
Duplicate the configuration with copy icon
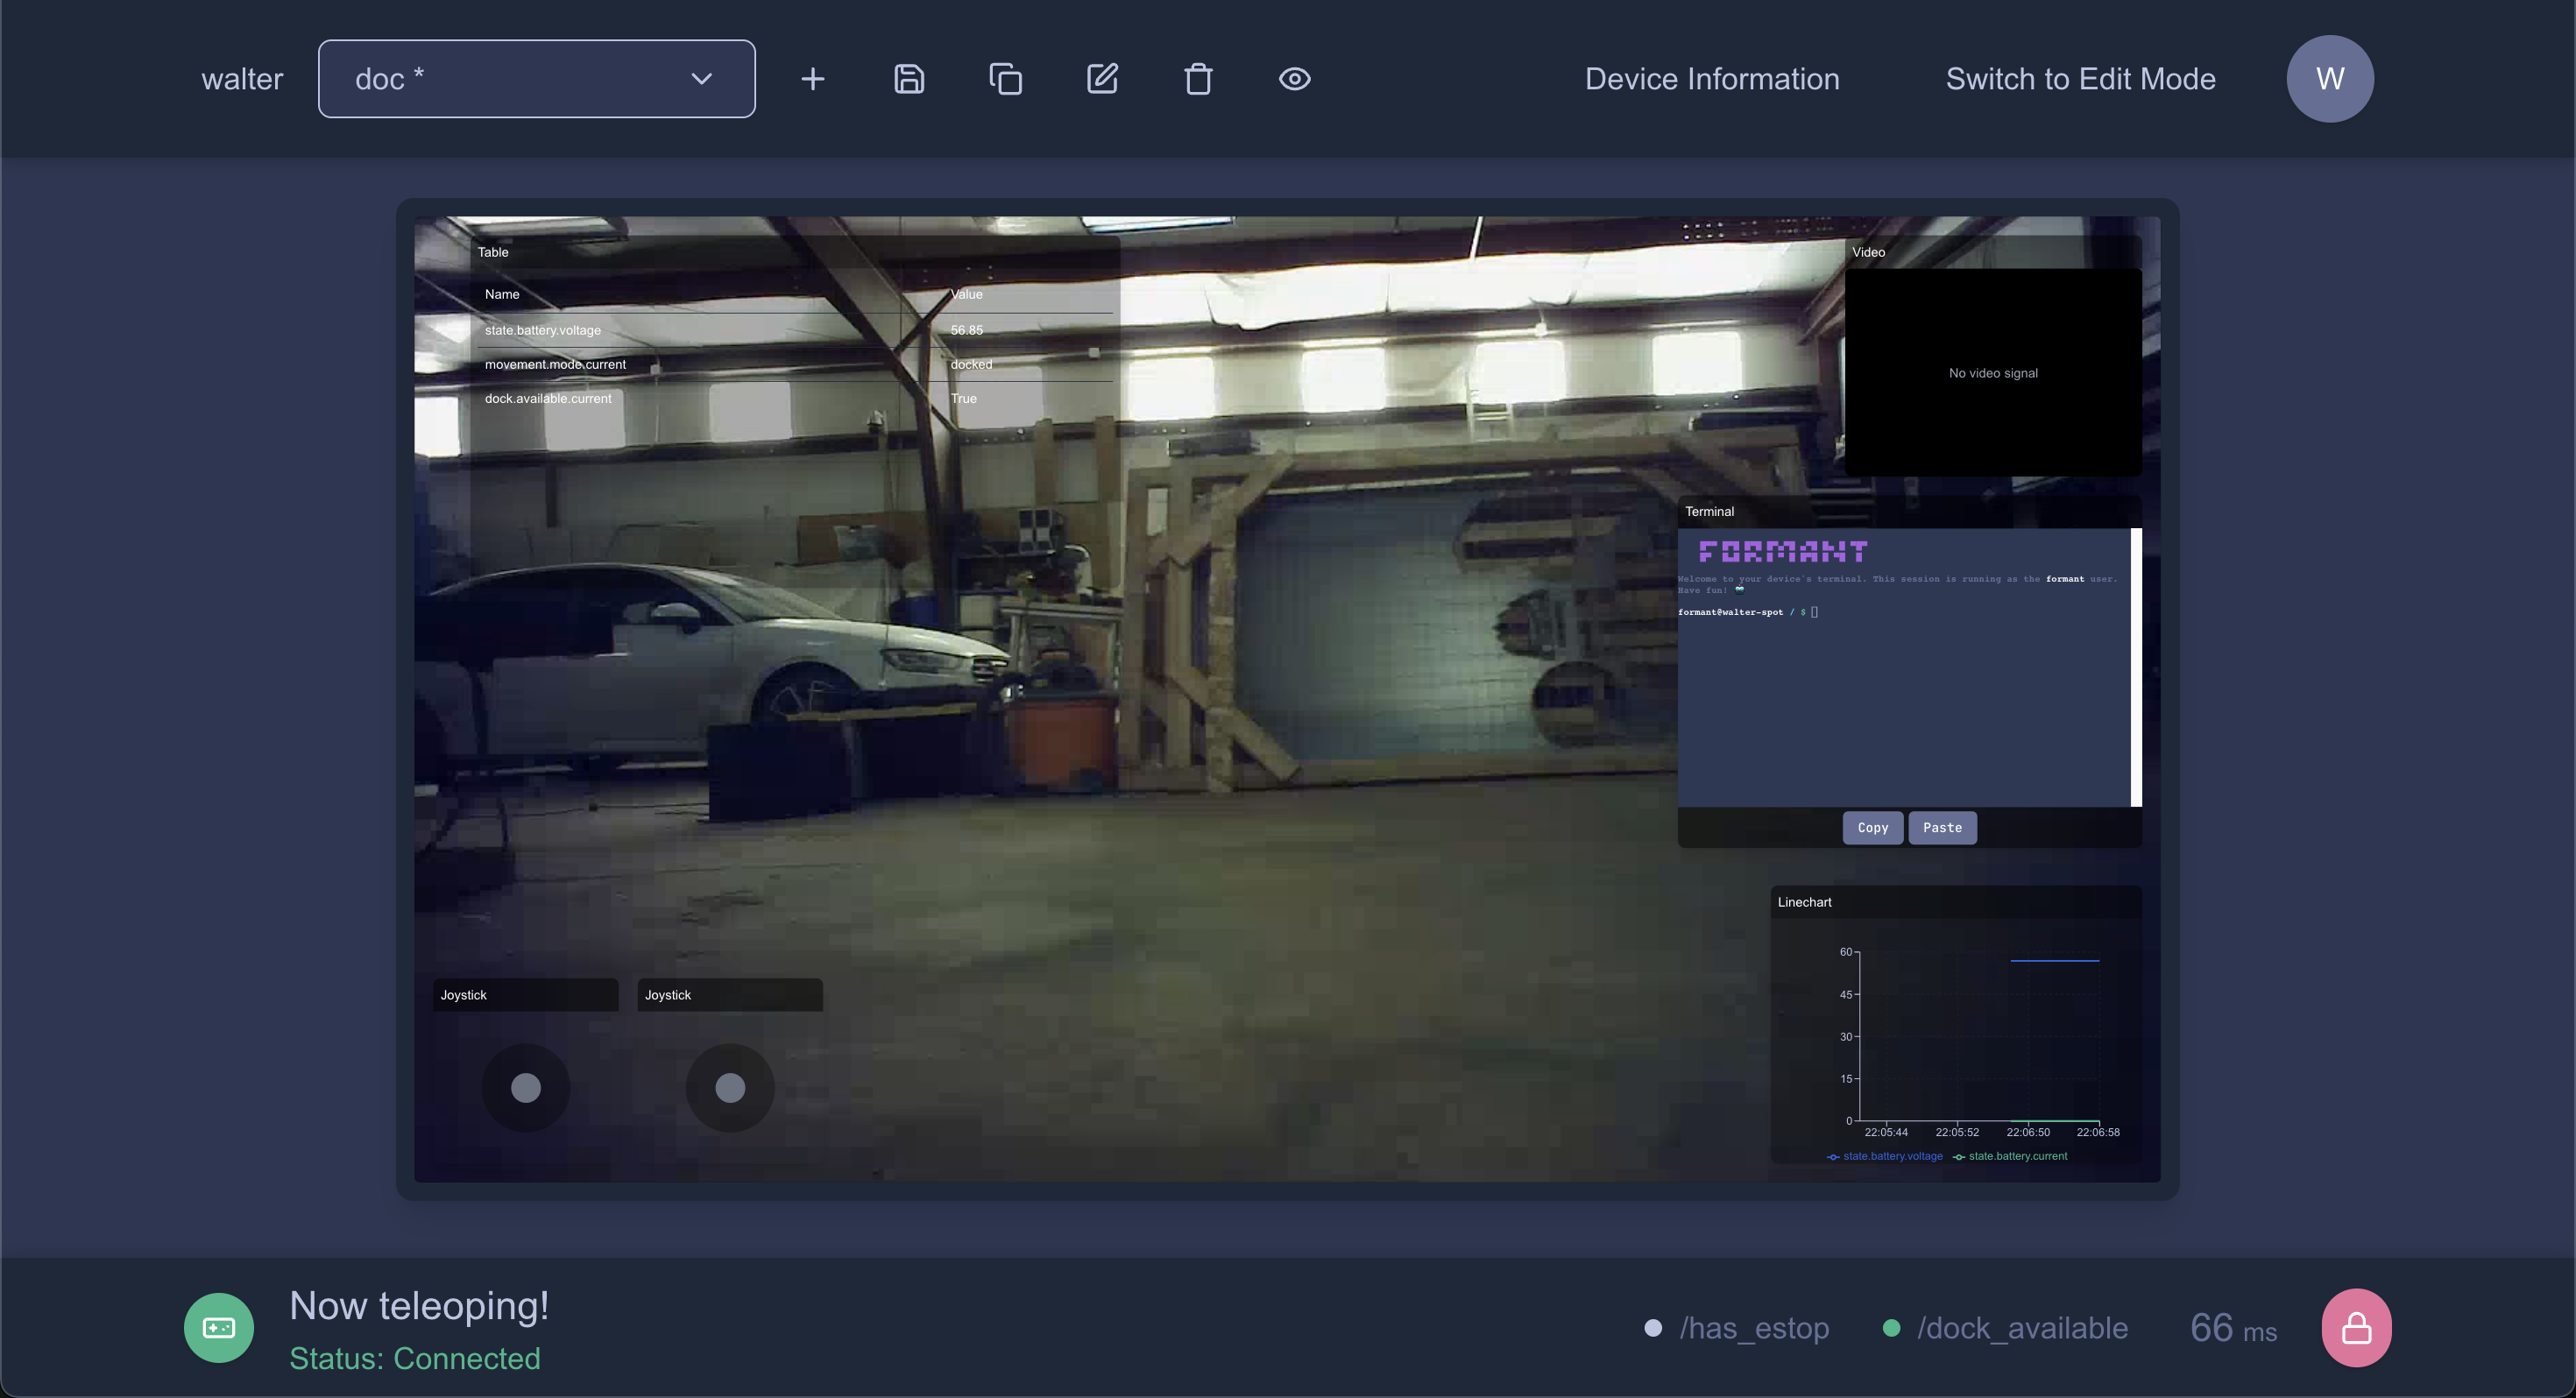(x=1005, y=79)
